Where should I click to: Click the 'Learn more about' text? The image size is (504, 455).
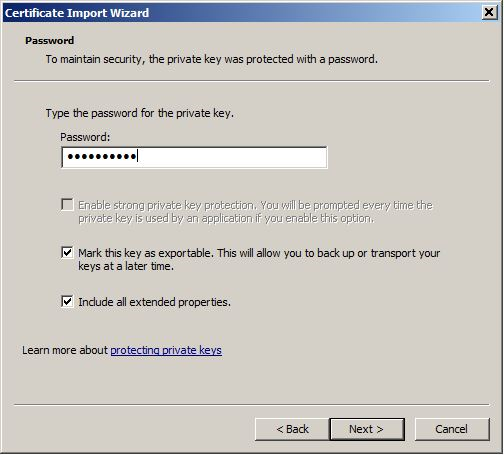[65, 350]
